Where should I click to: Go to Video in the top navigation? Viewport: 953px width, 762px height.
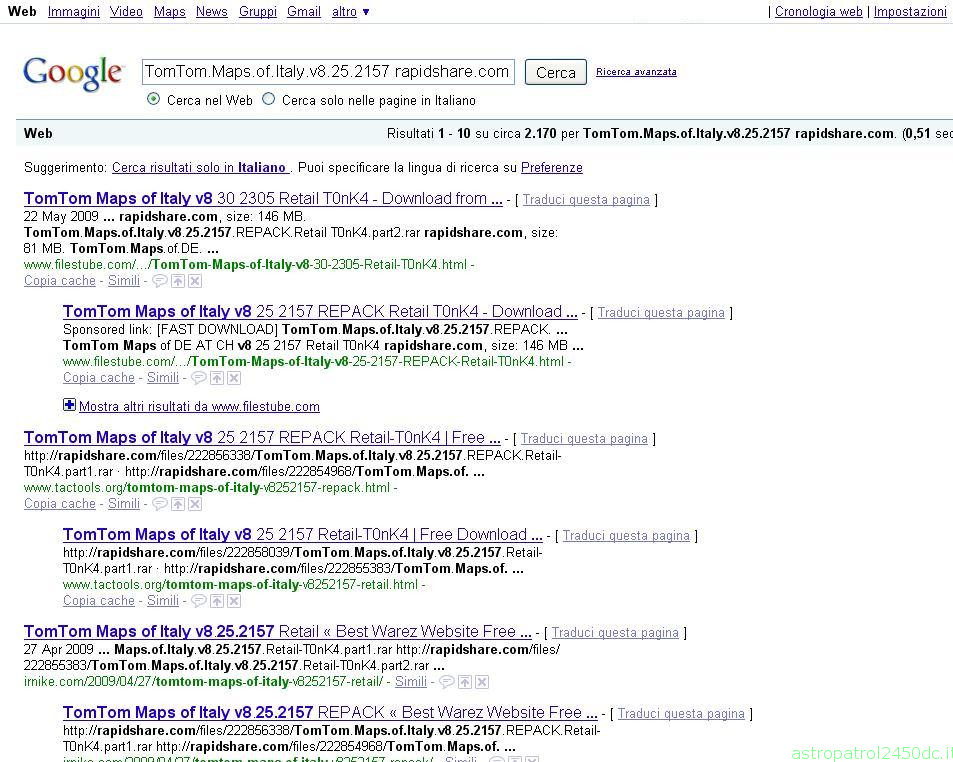(126, 12)
